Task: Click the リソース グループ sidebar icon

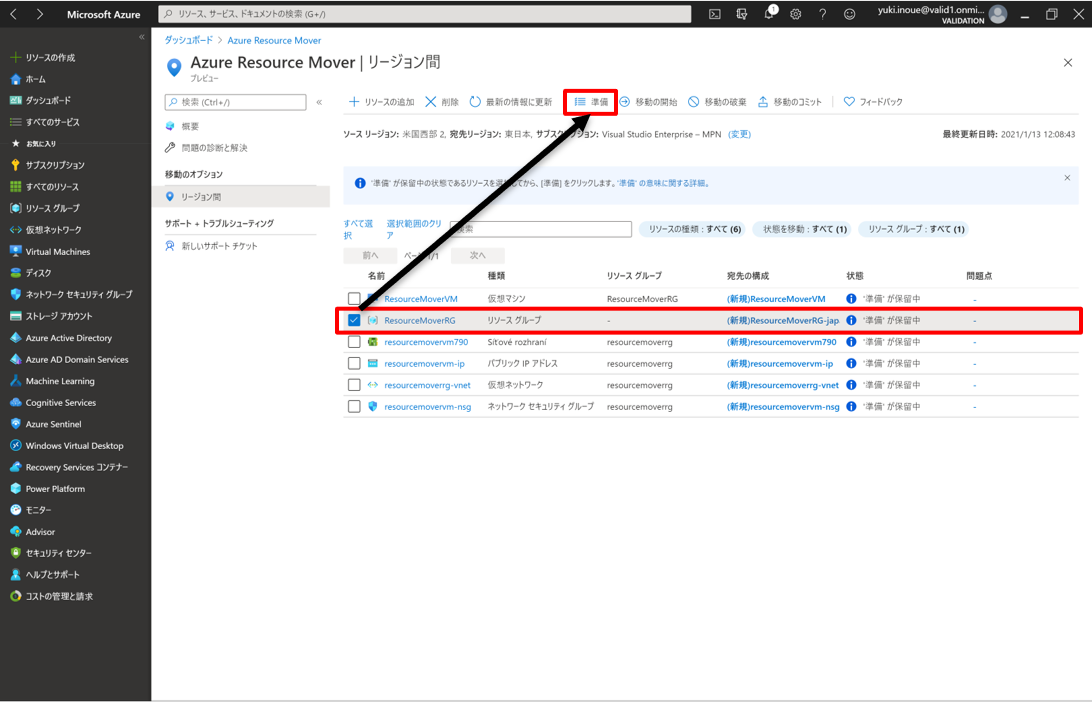Action: 16,208
